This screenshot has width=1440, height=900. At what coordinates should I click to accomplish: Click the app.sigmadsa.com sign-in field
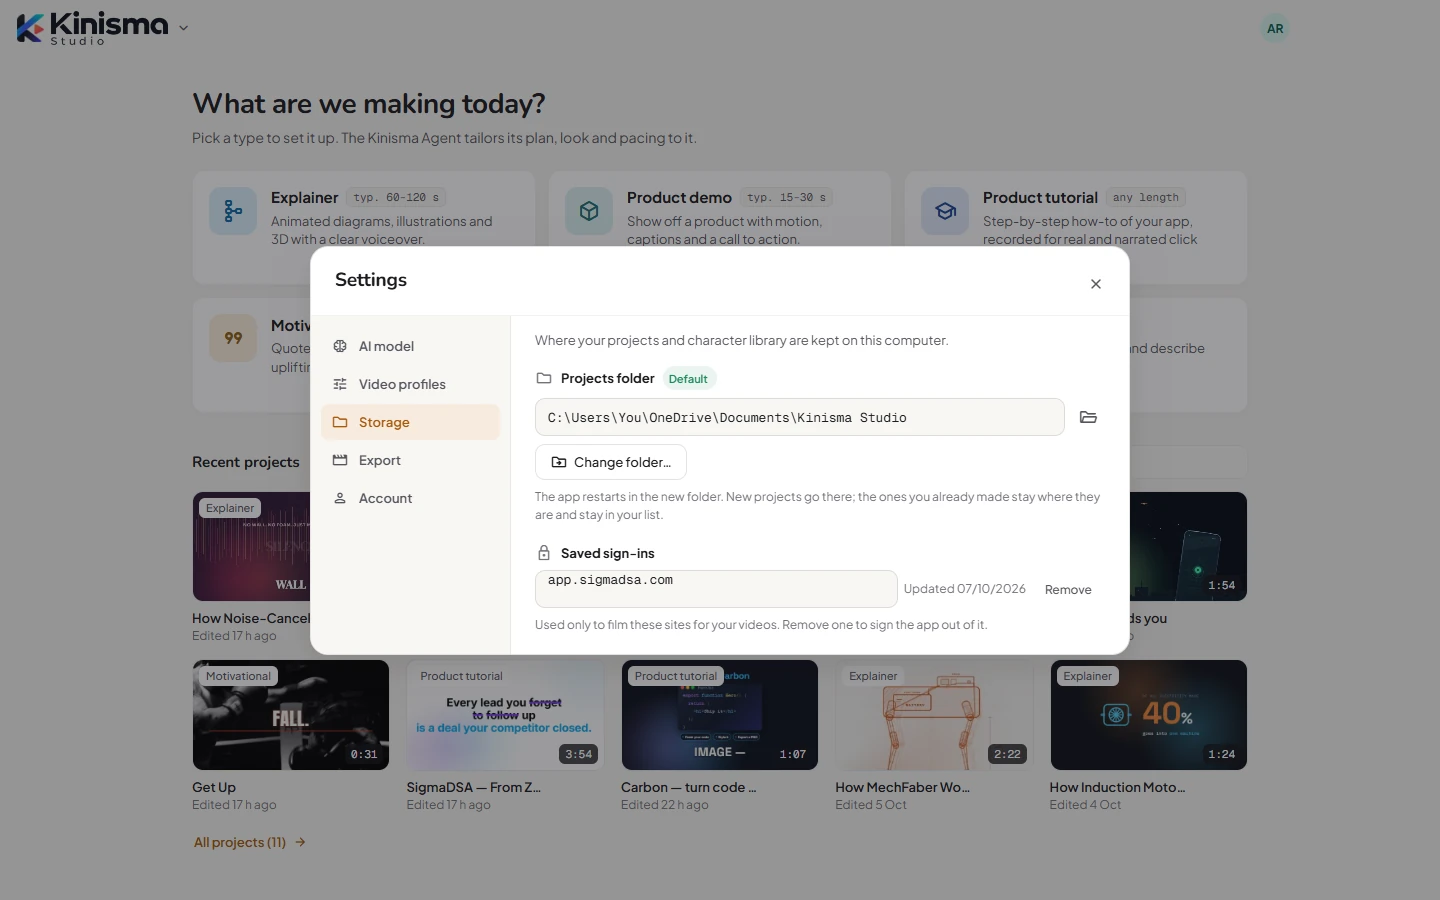coord(716,589)
